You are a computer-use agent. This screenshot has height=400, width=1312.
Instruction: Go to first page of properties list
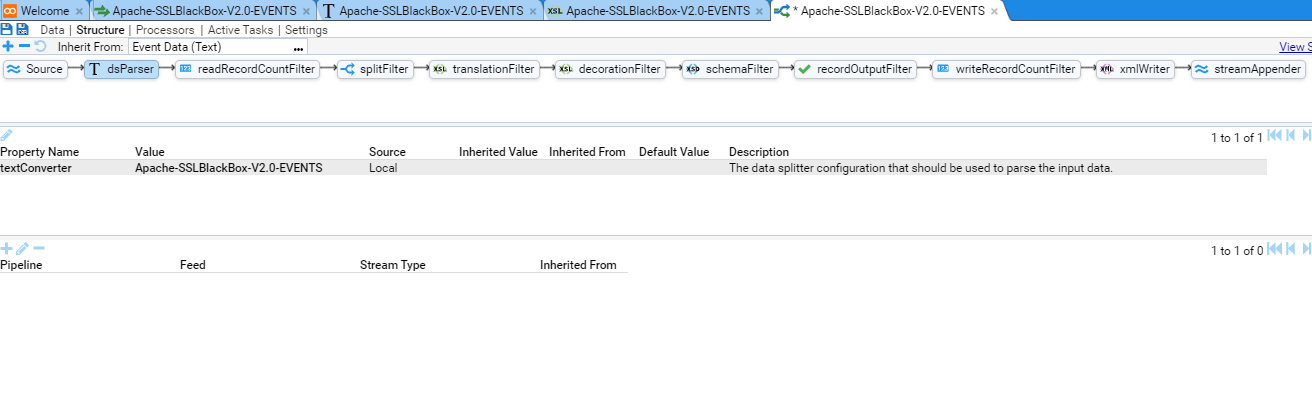click(1274, 136)
